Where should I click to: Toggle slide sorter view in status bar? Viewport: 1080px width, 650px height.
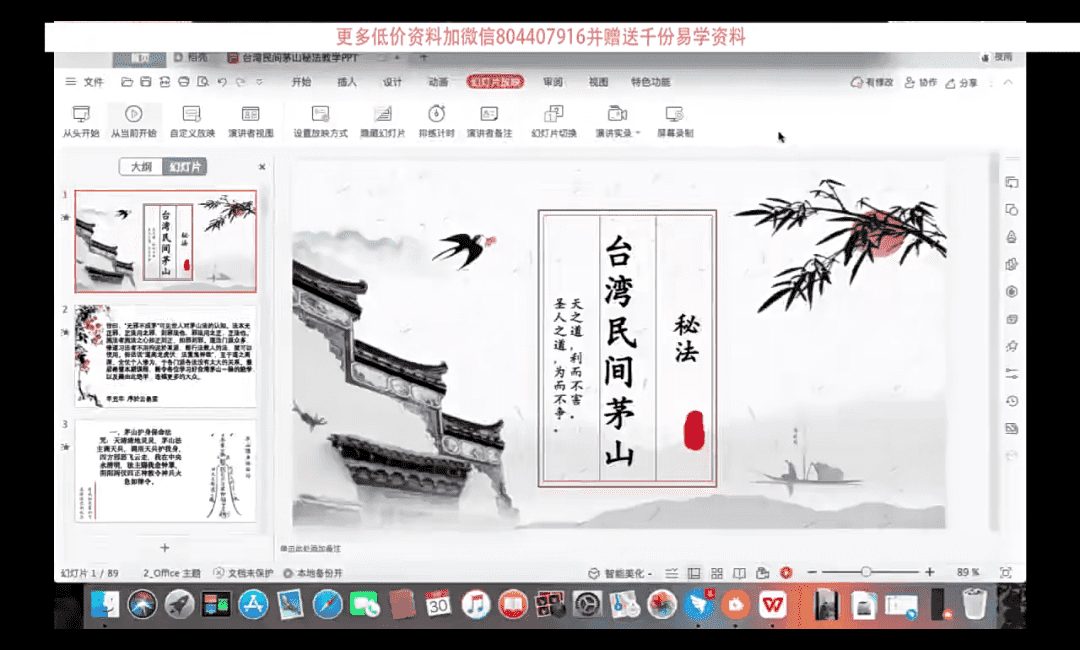click(716, 573)
